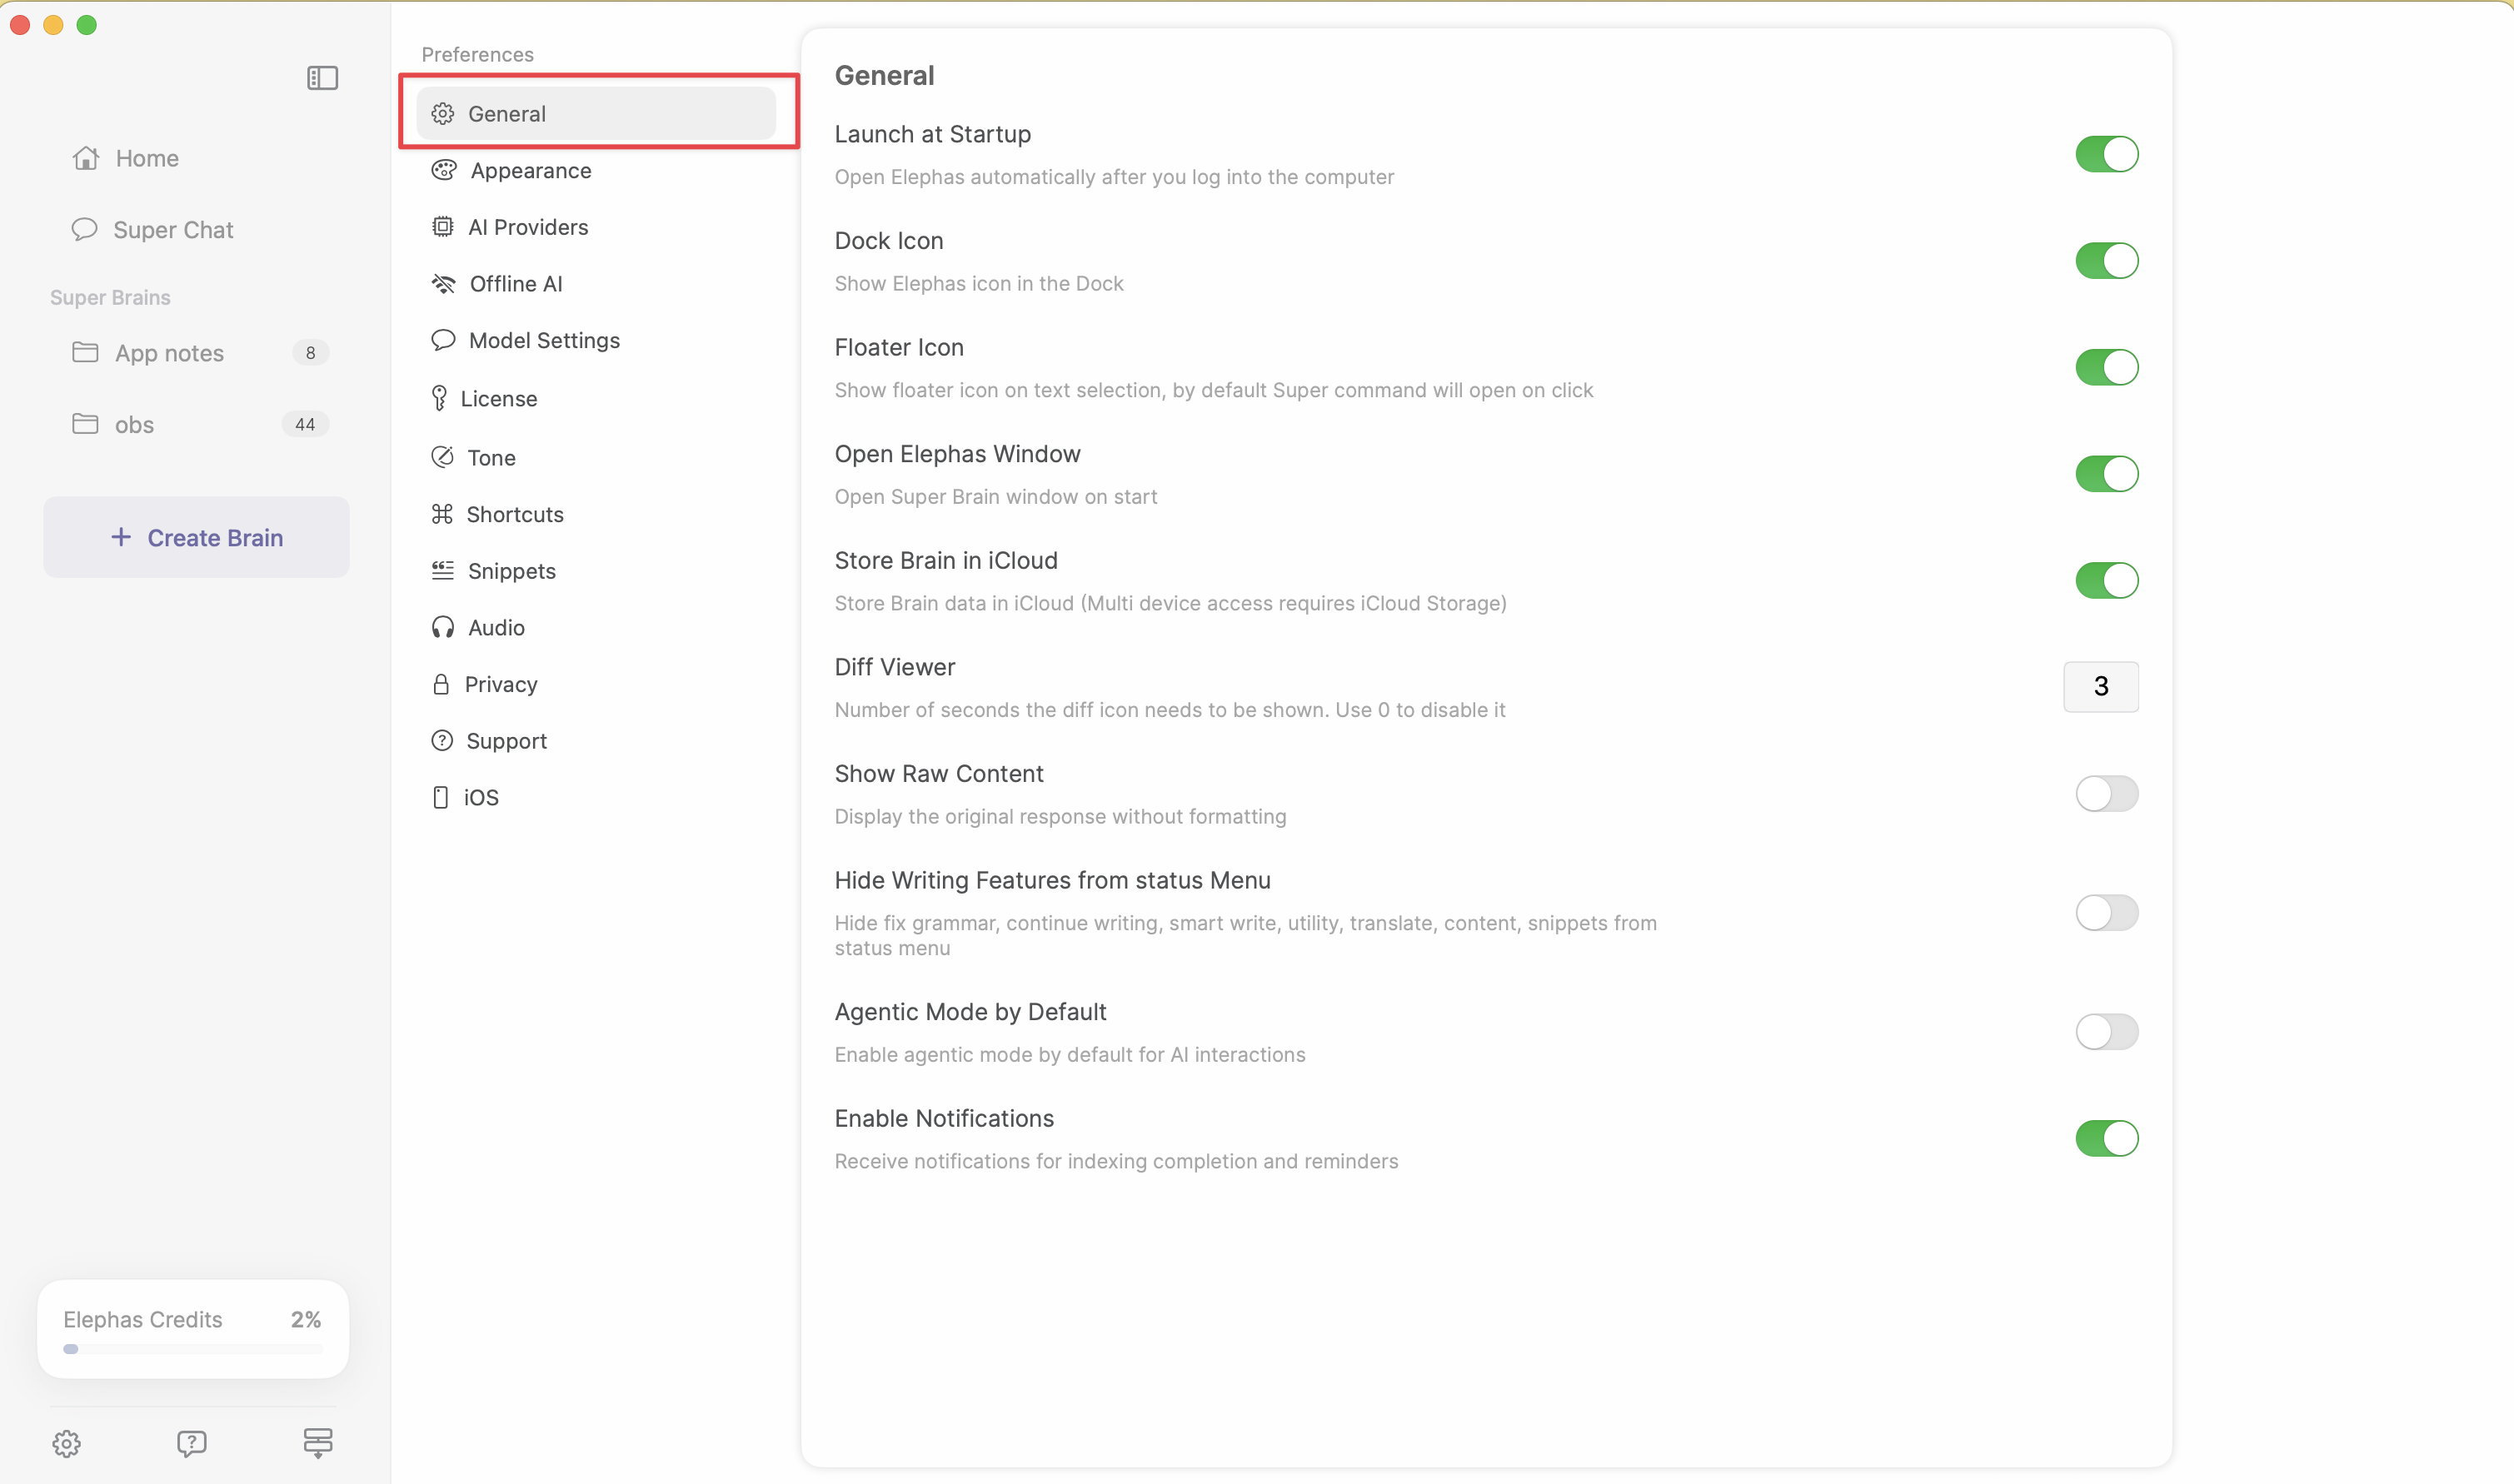
Task: Open Tone preferences
Action: coord(597,457)
